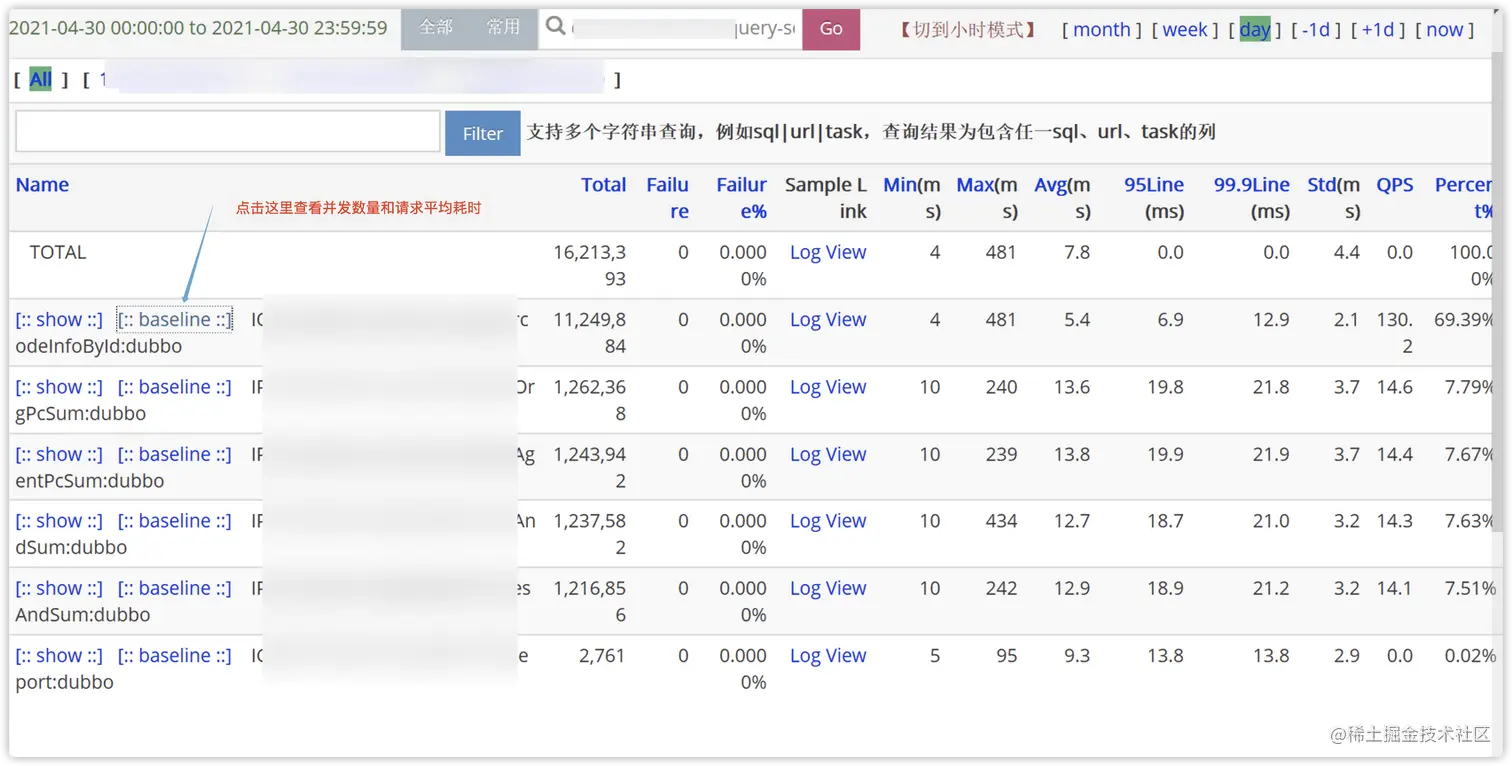Screen dimensions: 1512x766
Task: Choose the week time range
Action: coord(1185,30)
